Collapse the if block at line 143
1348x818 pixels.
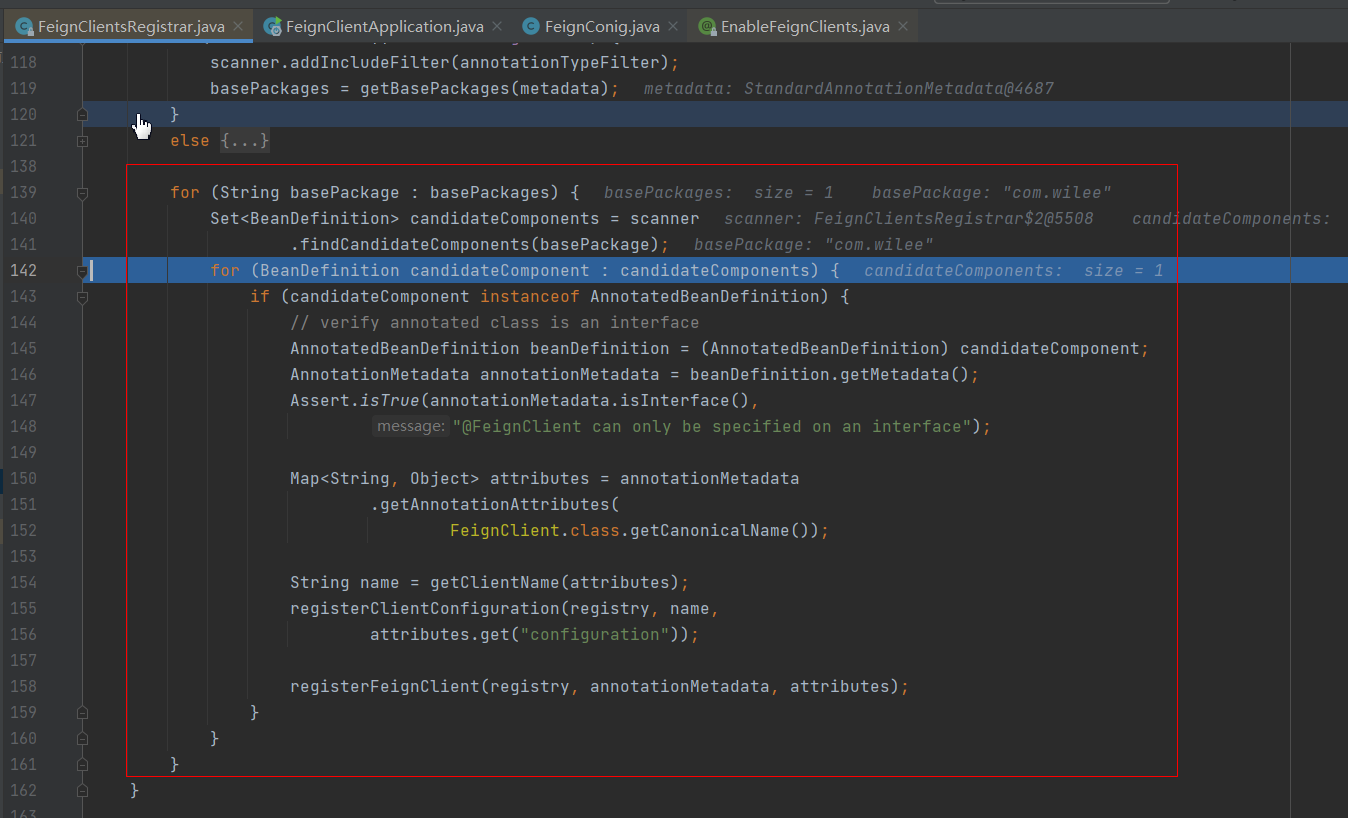pyautogui.click(x=83, y=296)
